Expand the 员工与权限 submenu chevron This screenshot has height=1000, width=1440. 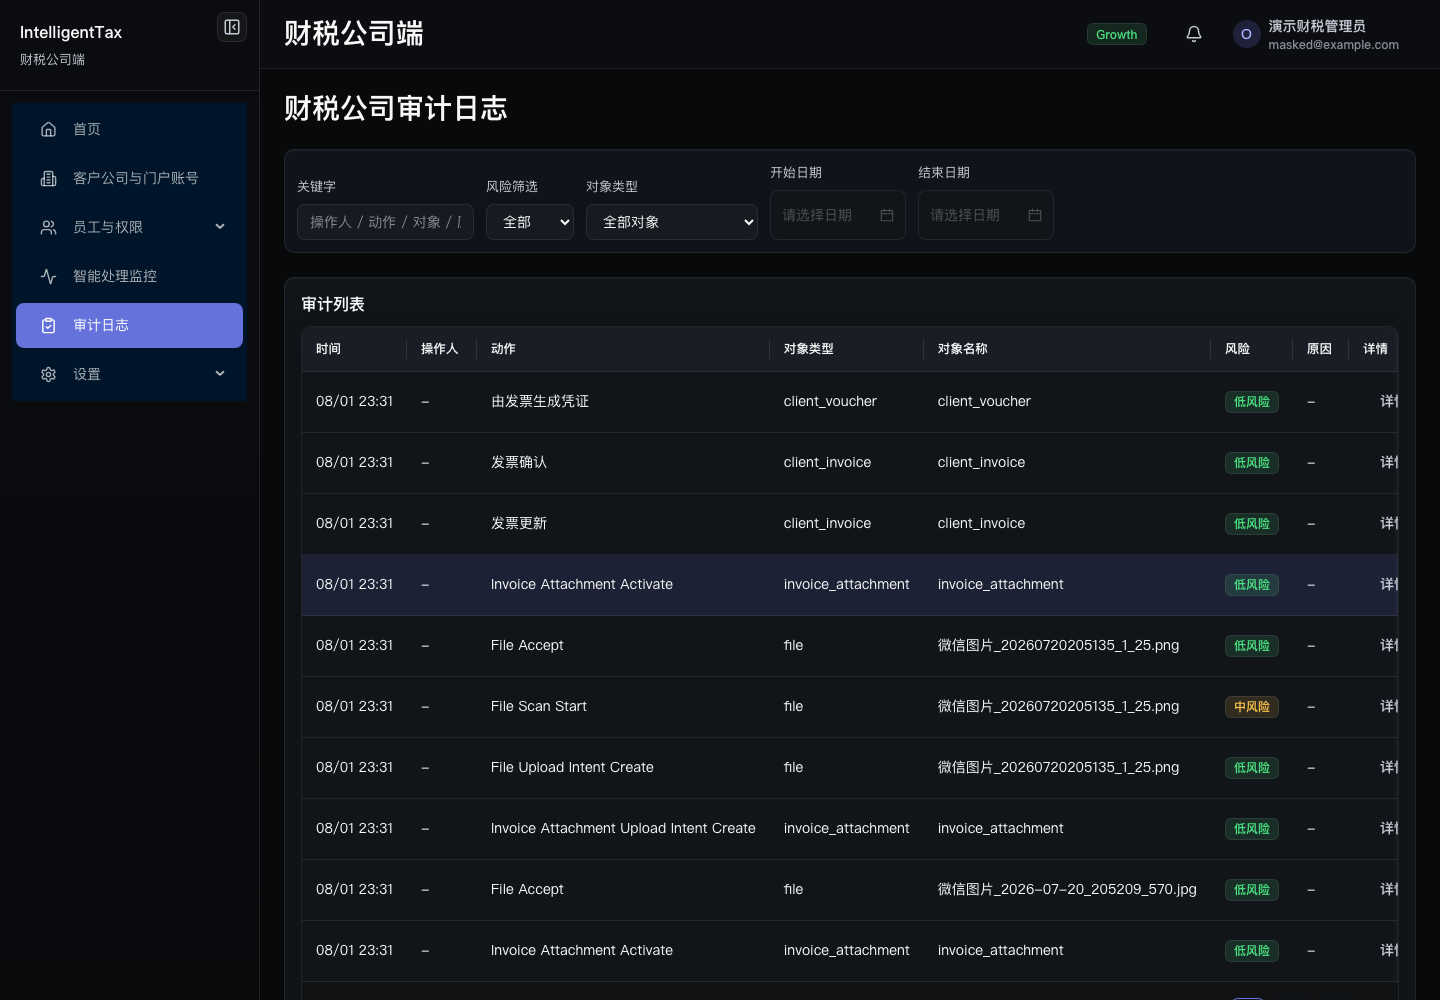[220, 227]
